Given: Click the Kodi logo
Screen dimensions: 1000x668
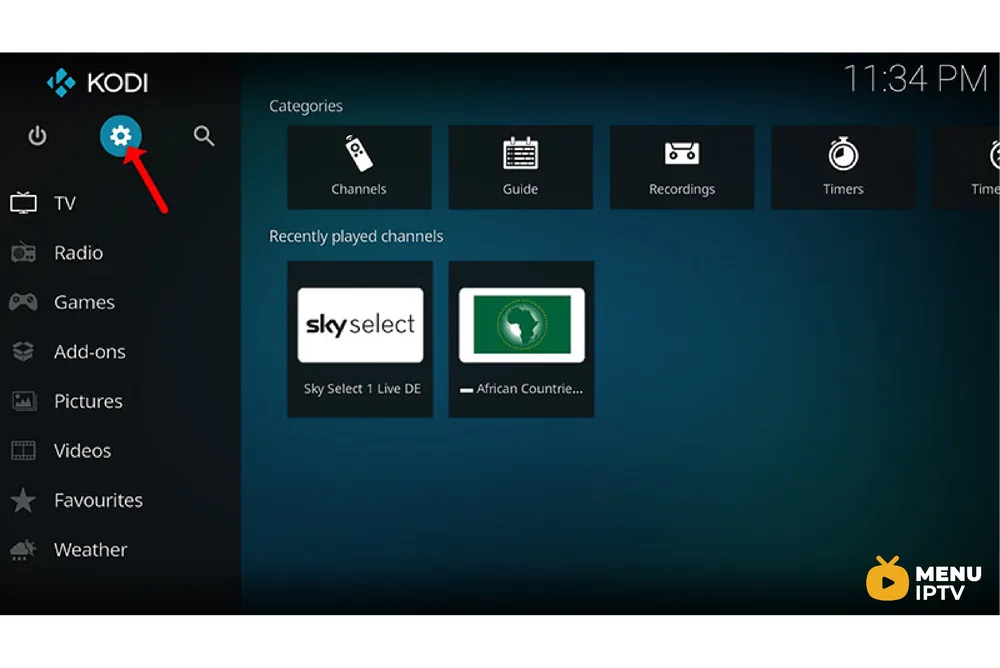Looking at the screenshot, I should pos(98,82).
